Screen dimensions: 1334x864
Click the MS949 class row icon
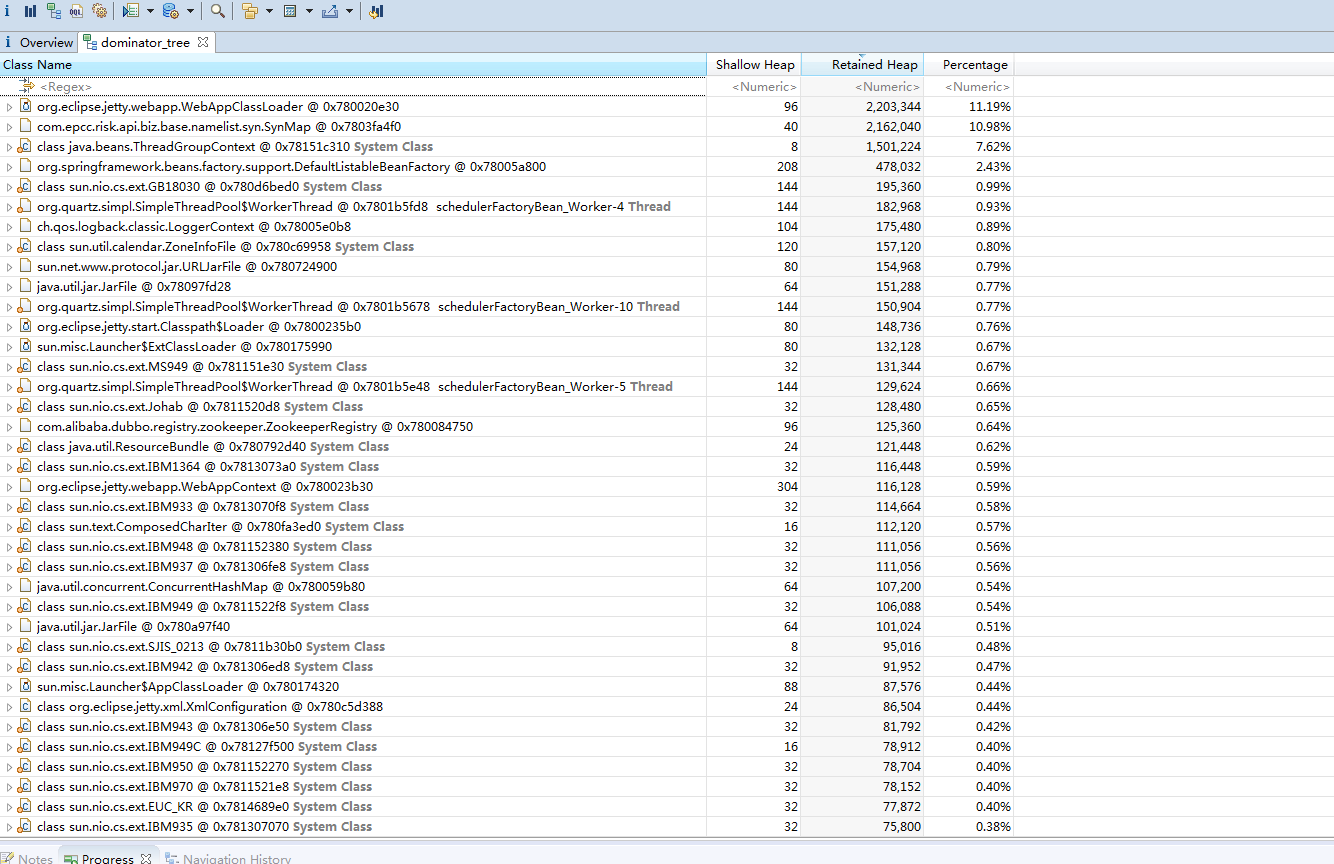(x=25, y=367)
